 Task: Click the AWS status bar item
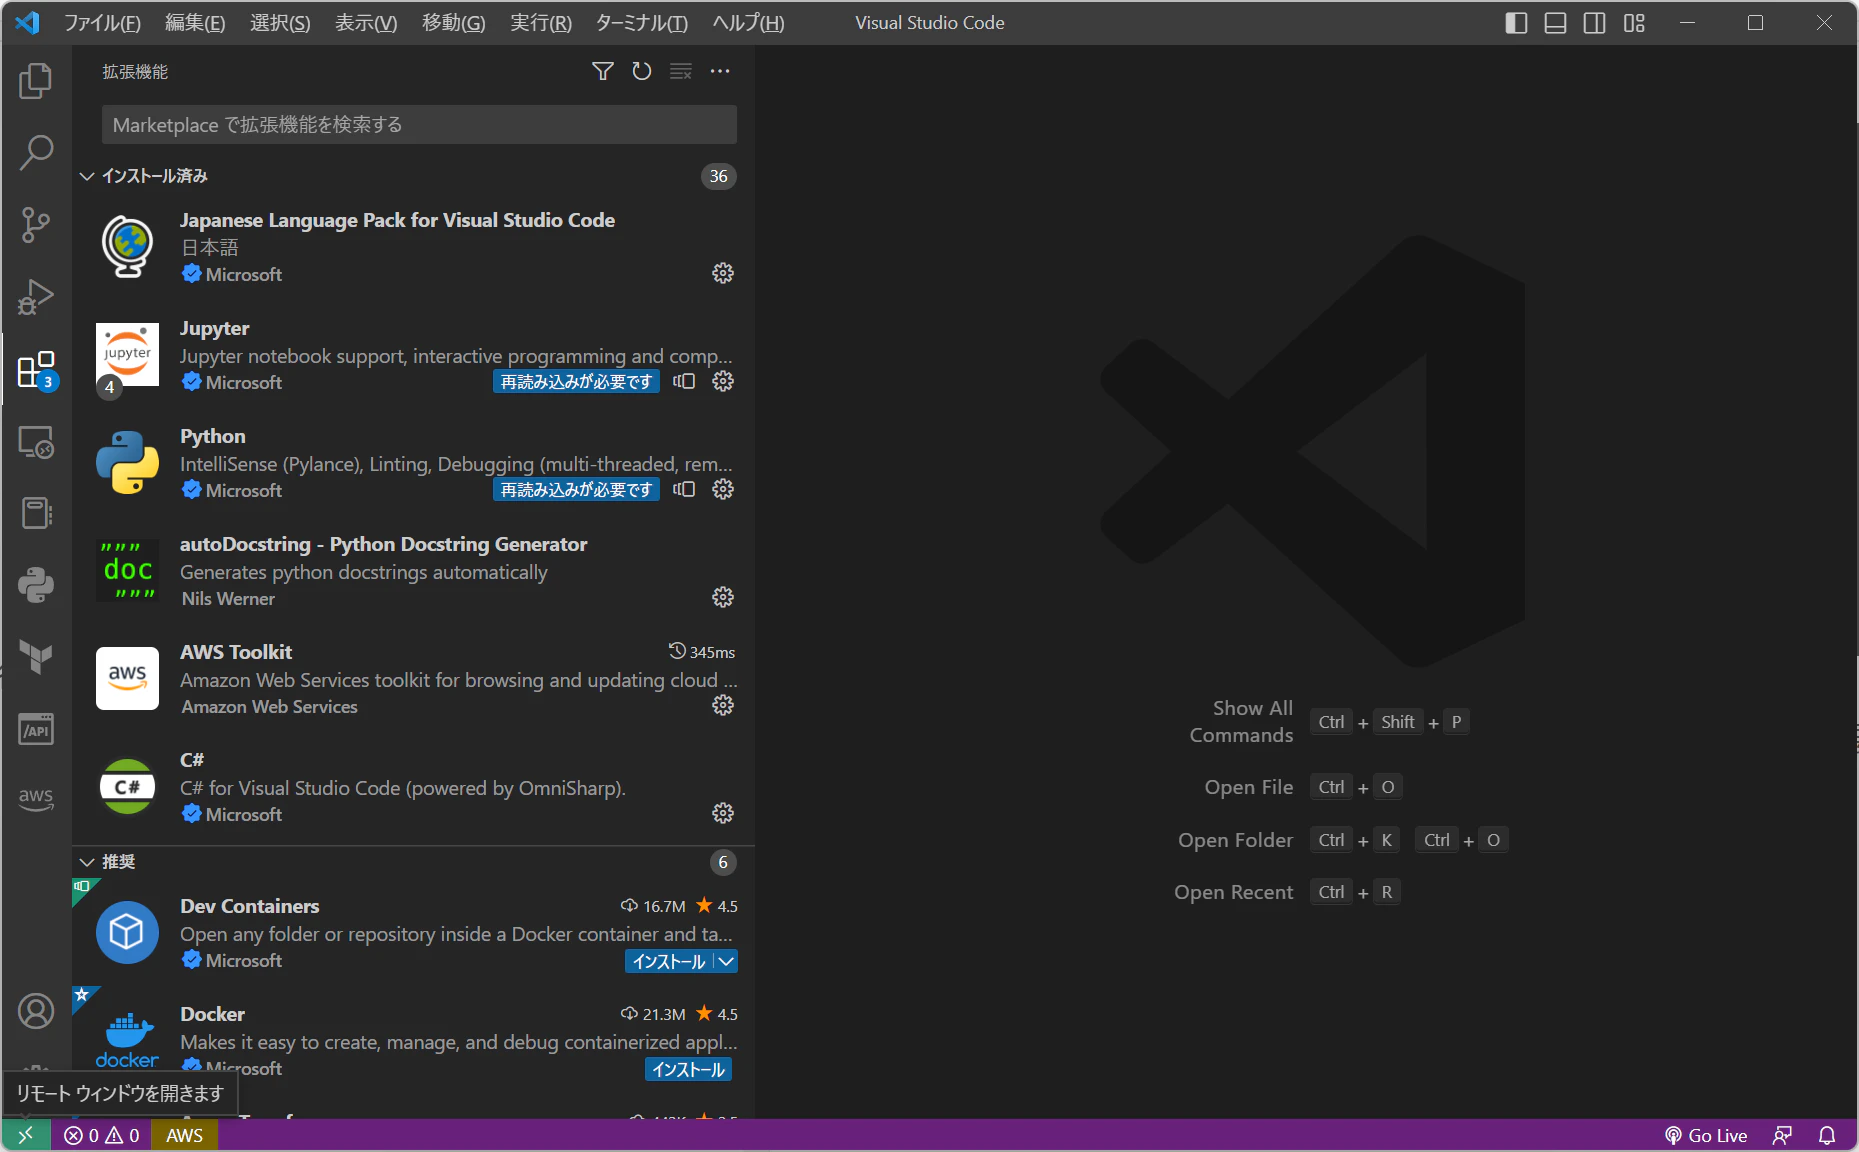(x=184, y=1135)
